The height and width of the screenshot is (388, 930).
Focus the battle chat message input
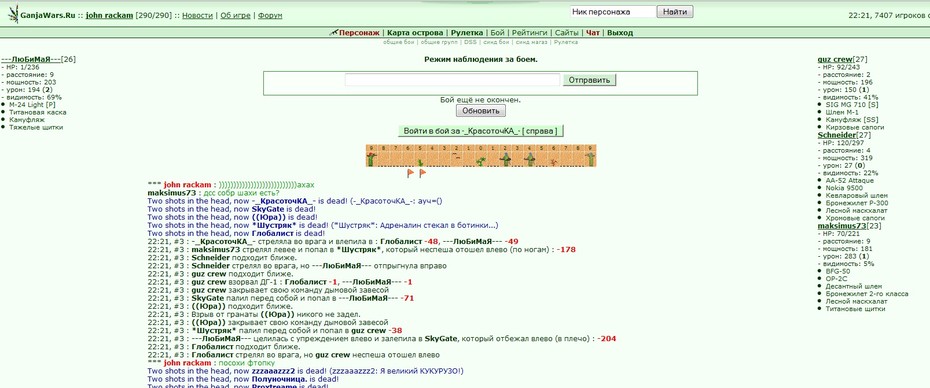[x=453, y=80]
